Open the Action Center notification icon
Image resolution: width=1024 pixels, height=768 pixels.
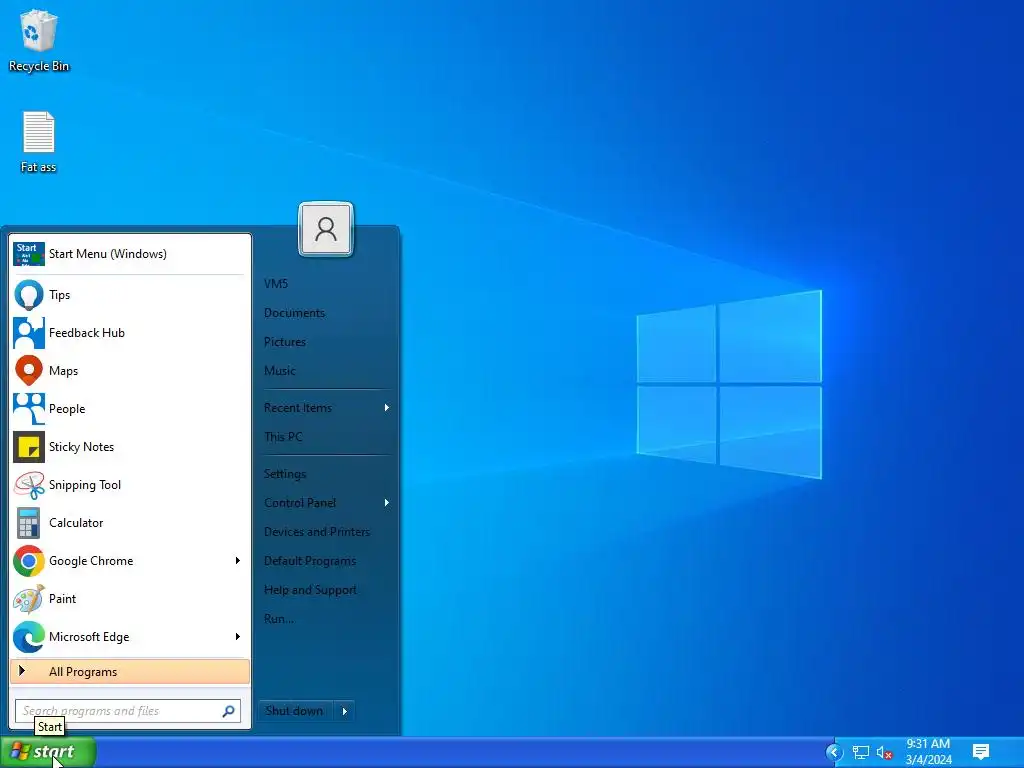981,752
